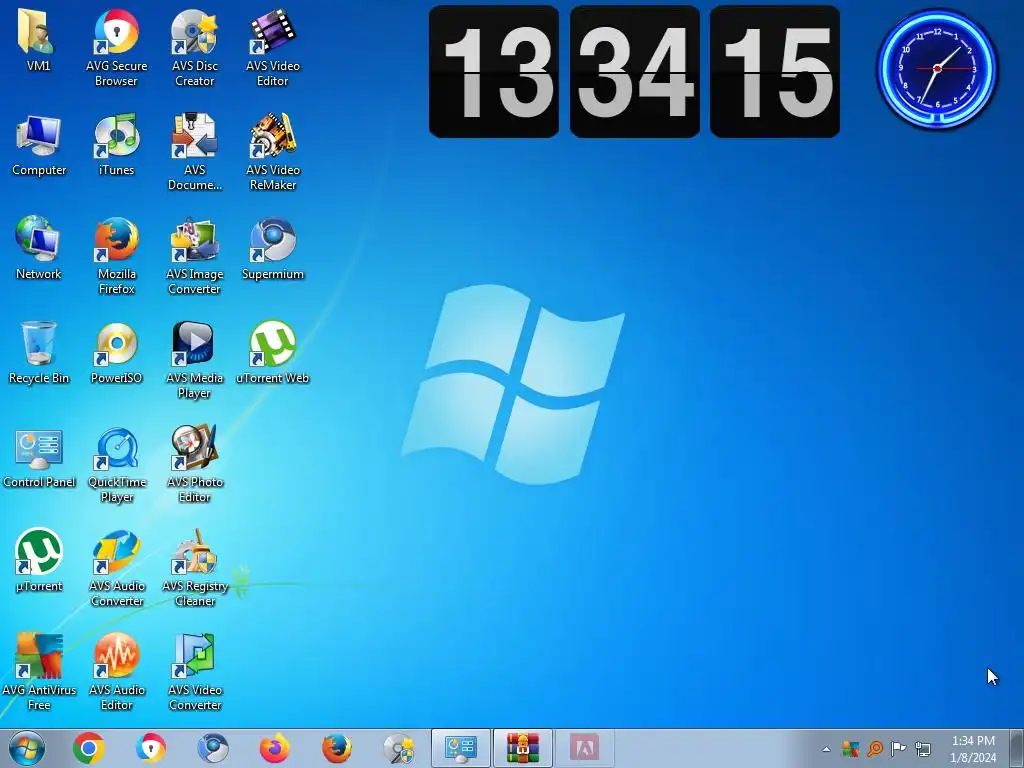This screenshot has height=768, width=1024.
Task: Open the taskbar date and time
Action: pyautogui.click(x=973, y=749)
